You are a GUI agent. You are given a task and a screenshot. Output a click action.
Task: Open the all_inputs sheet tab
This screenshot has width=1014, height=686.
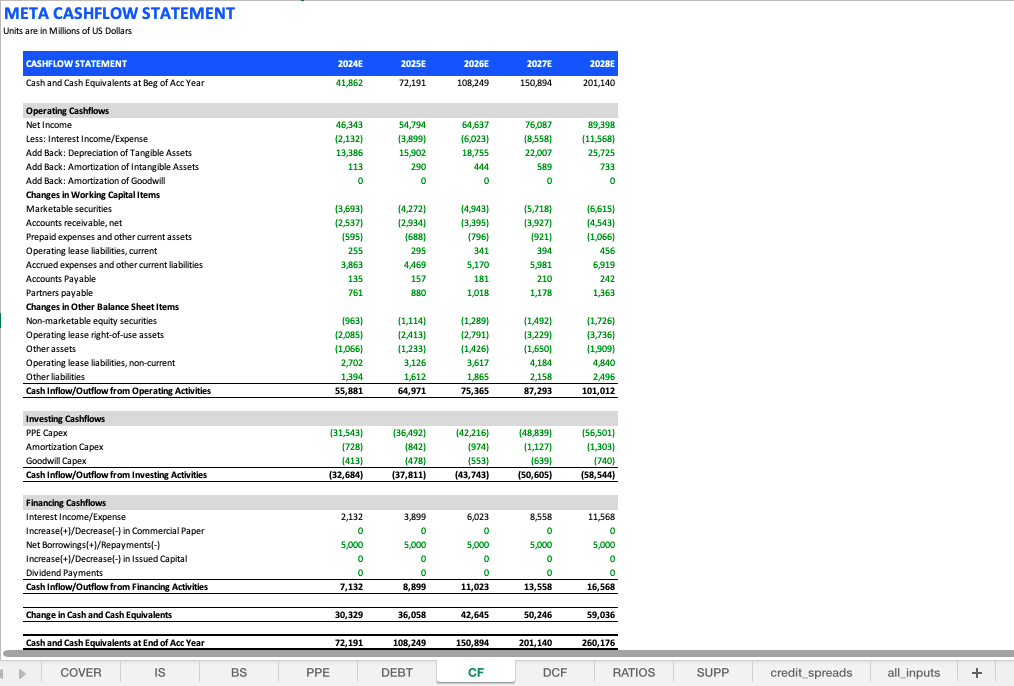[x=914, y=672]
